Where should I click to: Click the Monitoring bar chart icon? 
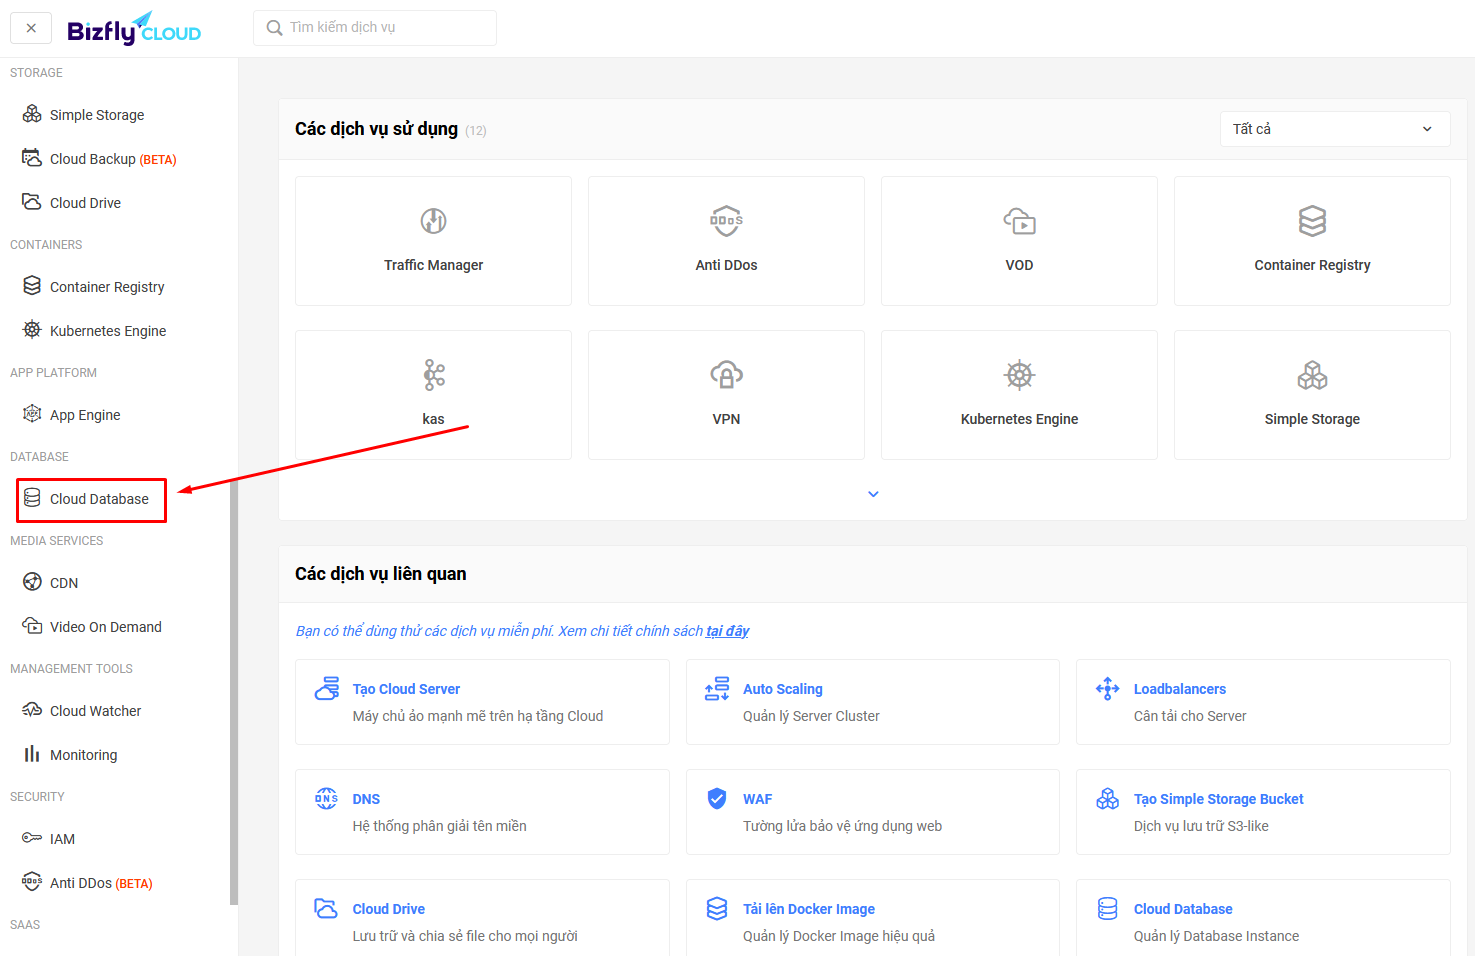point(32,754)
